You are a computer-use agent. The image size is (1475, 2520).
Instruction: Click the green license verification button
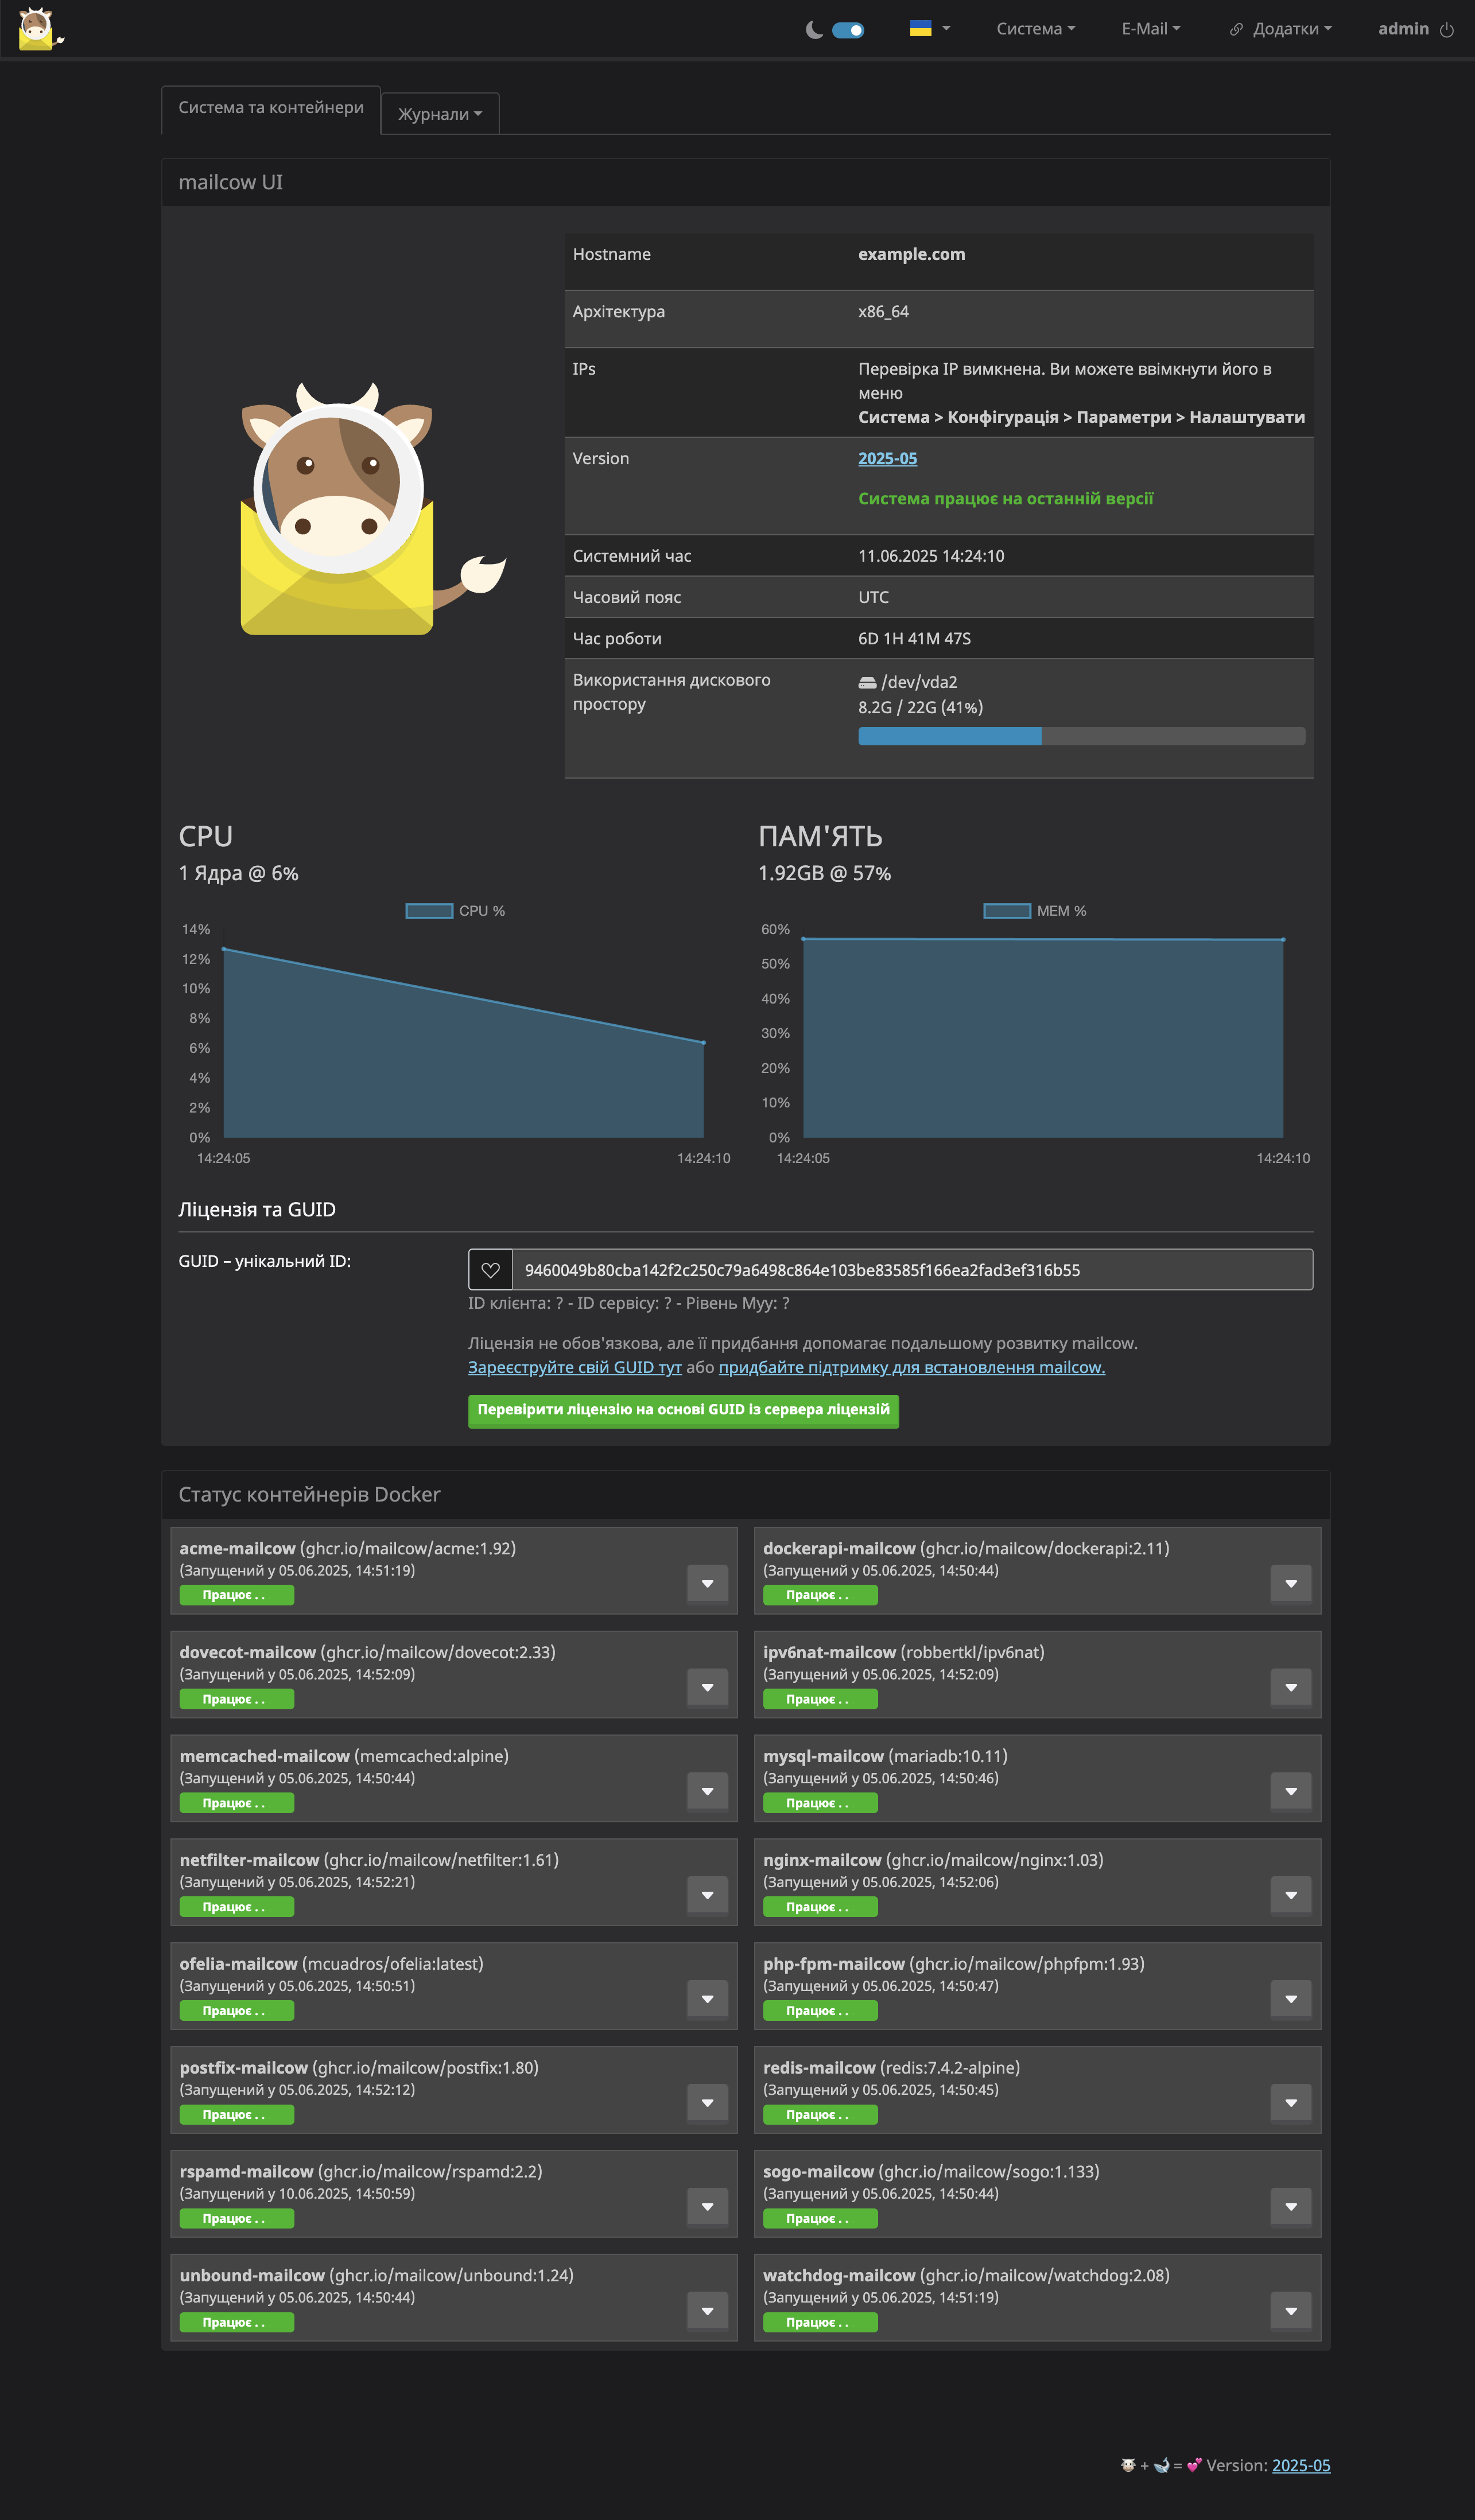tap(683, 1410)
